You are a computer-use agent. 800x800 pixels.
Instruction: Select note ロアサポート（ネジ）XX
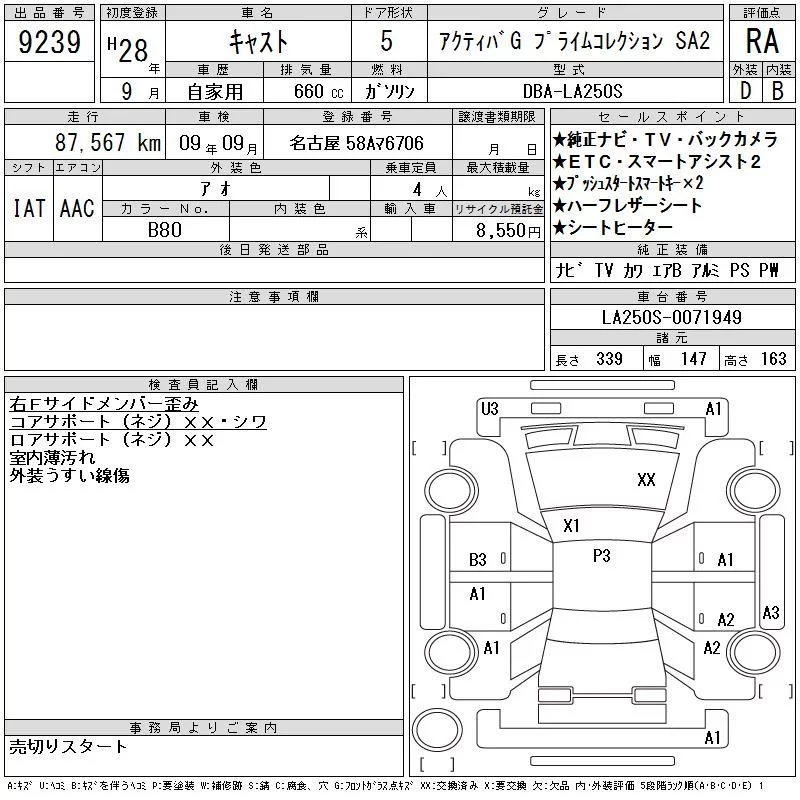point(112,440)
